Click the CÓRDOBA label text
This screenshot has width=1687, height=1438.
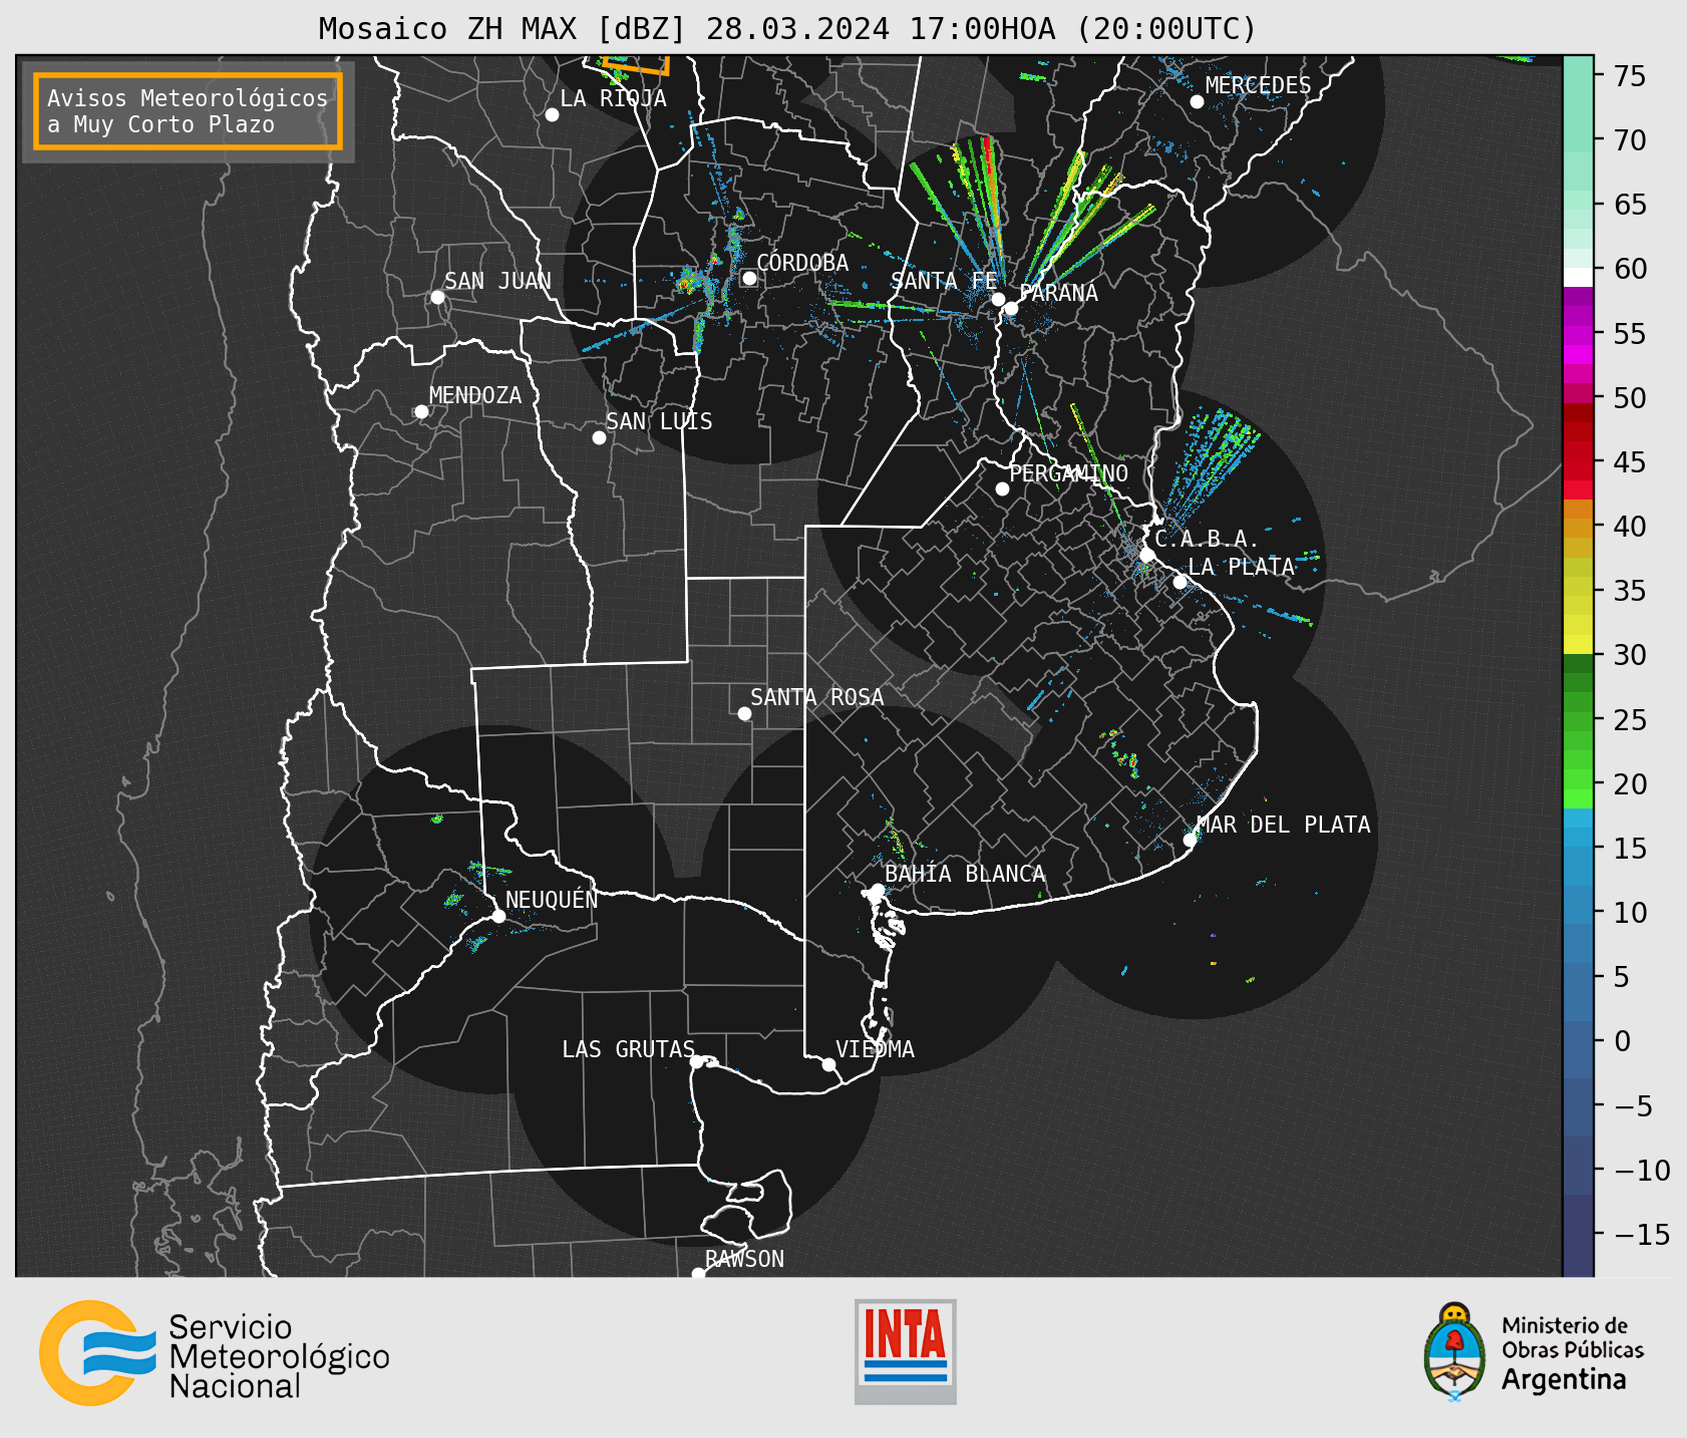pyautogui.click(x=802, y=263)
